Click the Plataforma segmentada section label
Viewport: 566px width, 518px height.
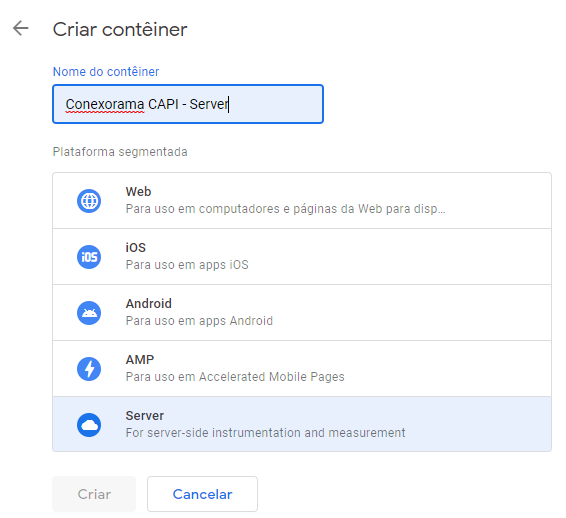click(120, 152)
